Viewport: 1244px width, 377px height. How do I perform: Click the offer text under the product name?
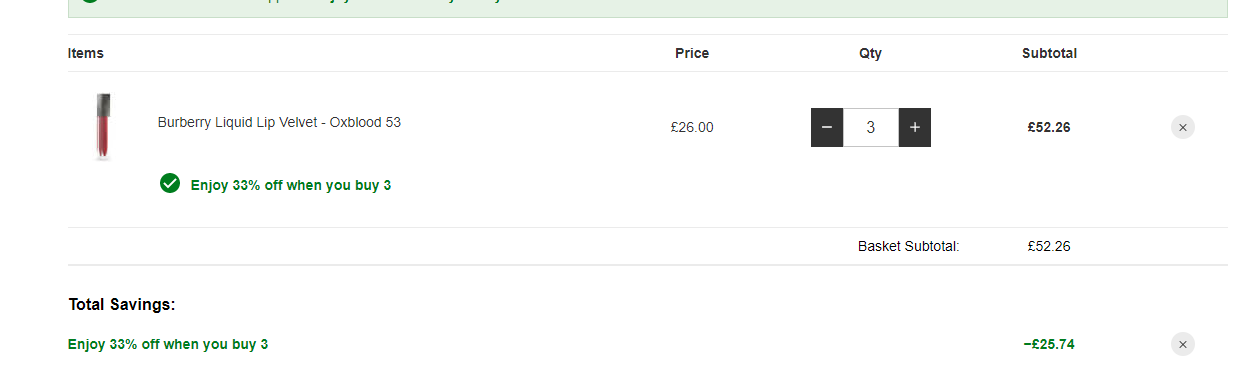(x=291, y=185)
